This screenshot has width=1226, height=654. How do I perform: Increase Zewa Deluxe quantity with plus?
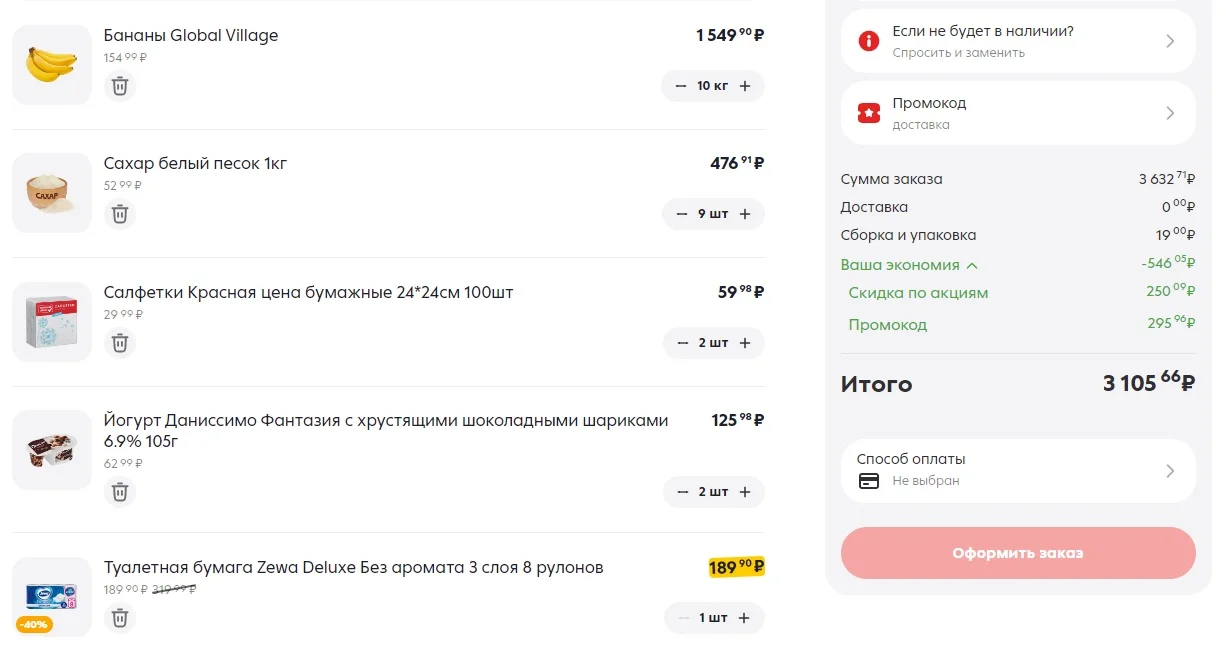point(744,618)
